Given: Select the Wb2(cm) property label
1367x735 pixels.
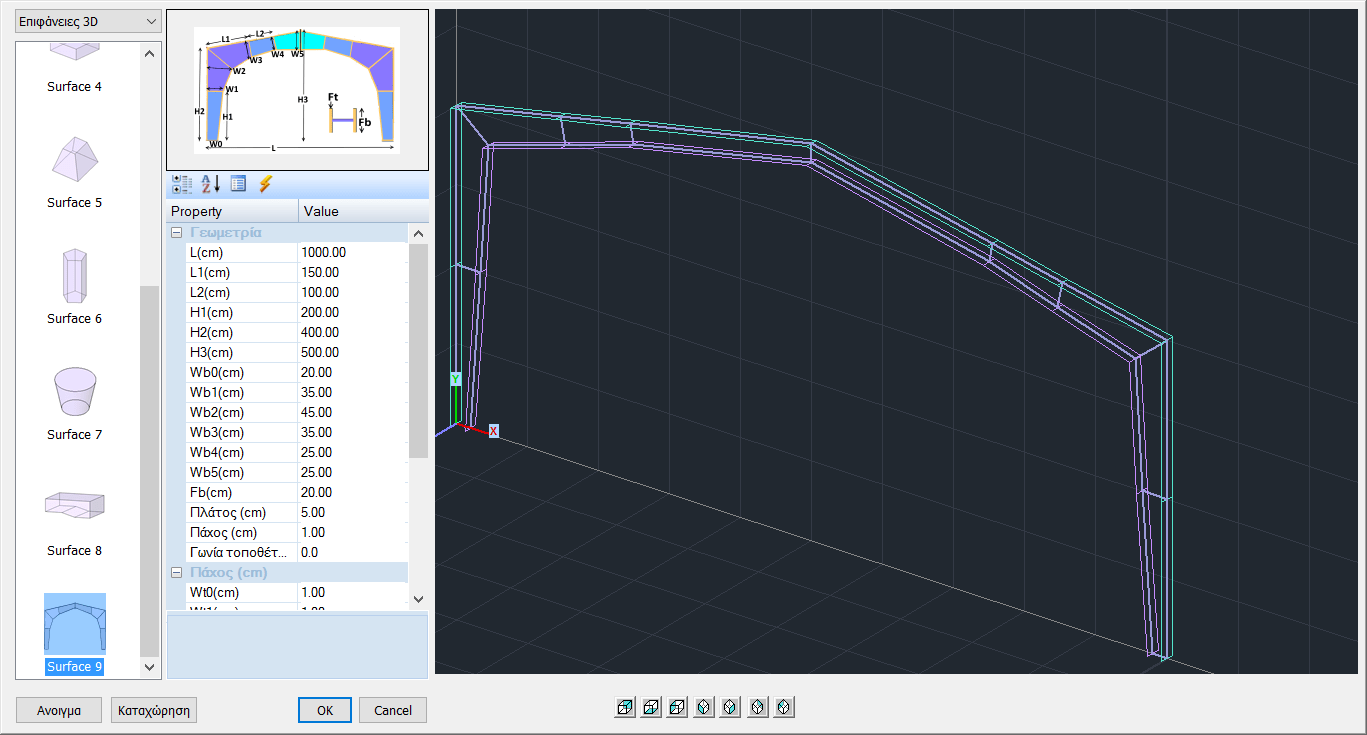Looking at the screenshot, I should click(x=241, y=412).
